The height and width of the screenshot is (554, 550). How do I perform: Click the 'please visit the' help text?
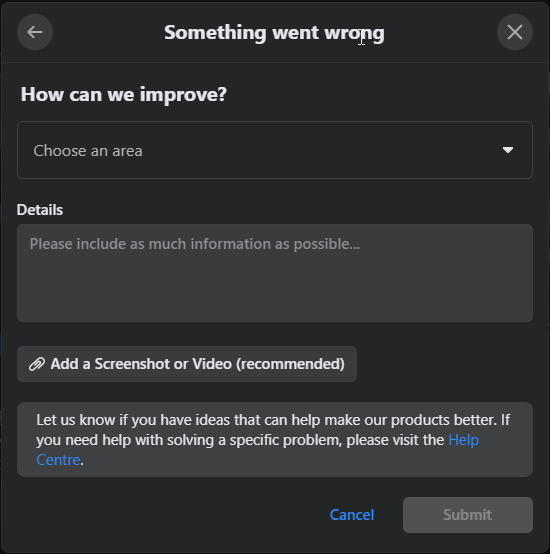[x=395, y=440]
